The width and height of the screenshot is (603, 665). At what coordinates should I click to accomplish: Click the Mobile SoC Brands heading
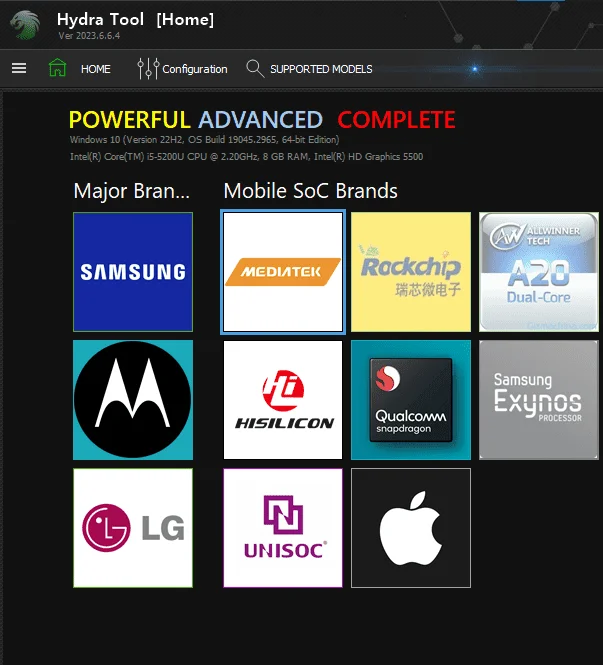[x=310, y=191]
